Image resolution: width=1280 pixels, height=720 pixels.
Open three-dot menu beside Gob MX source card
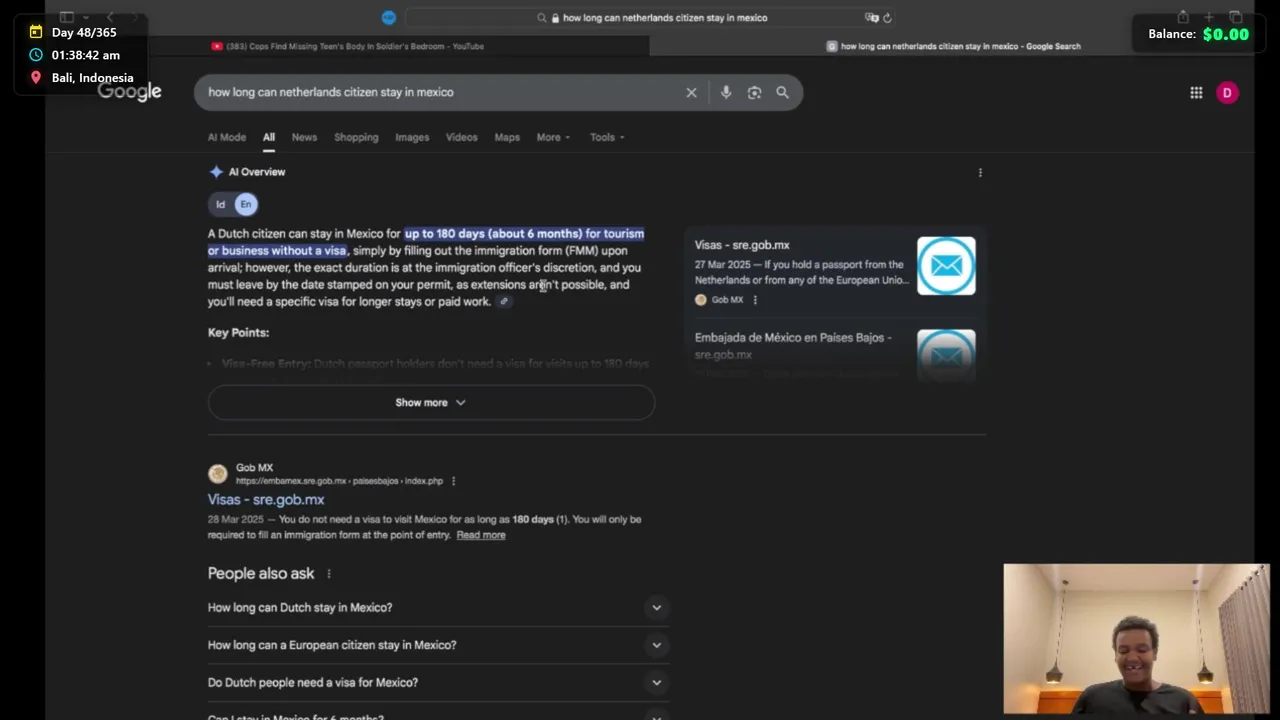pyautogui.click(x=755, y=300)
